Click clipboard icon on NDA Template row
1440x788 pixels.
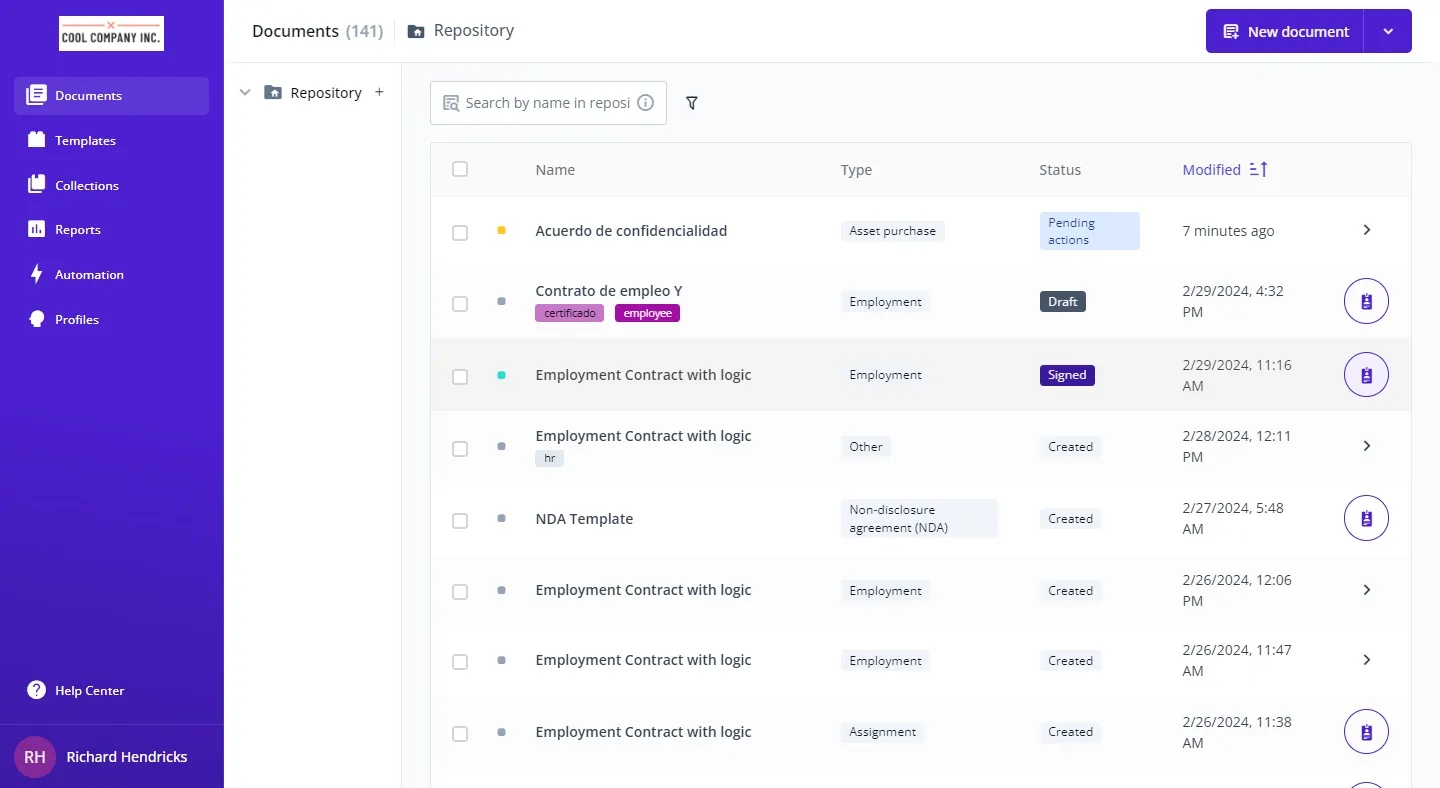coord(1366,519)
